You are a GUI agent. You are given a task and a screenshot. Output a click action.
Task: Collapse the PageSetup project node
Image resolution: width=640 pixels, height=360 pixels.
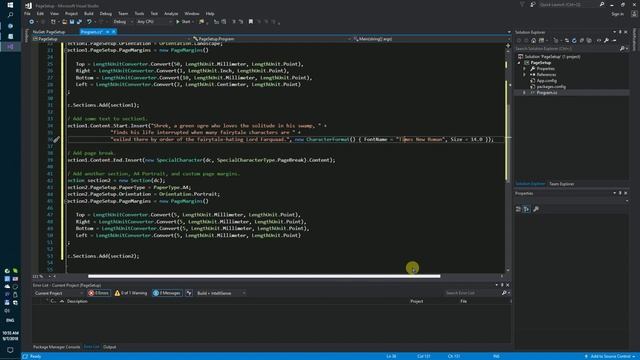pos(519,63)
